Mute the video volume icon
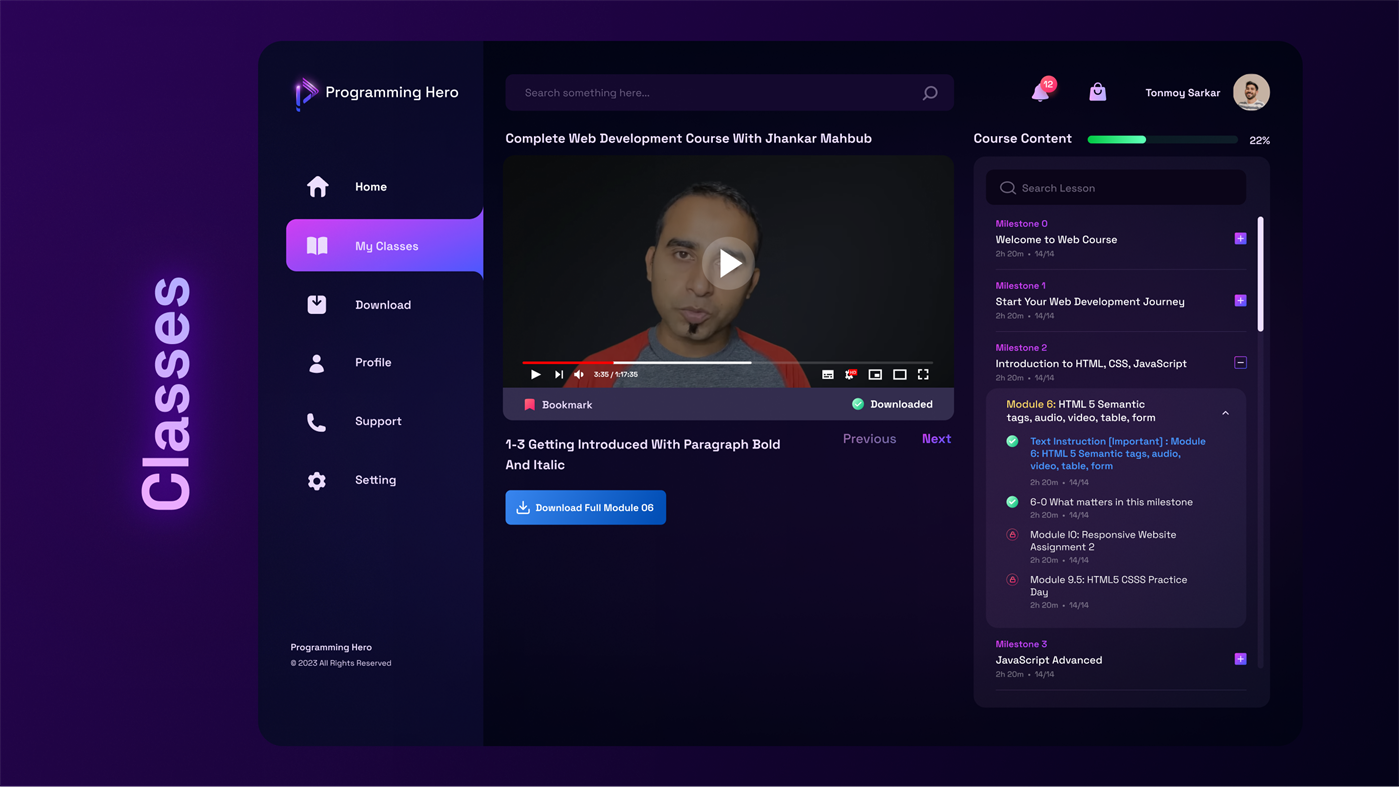Viewport: 1399px width, 787px height. (x=579, y=374)
